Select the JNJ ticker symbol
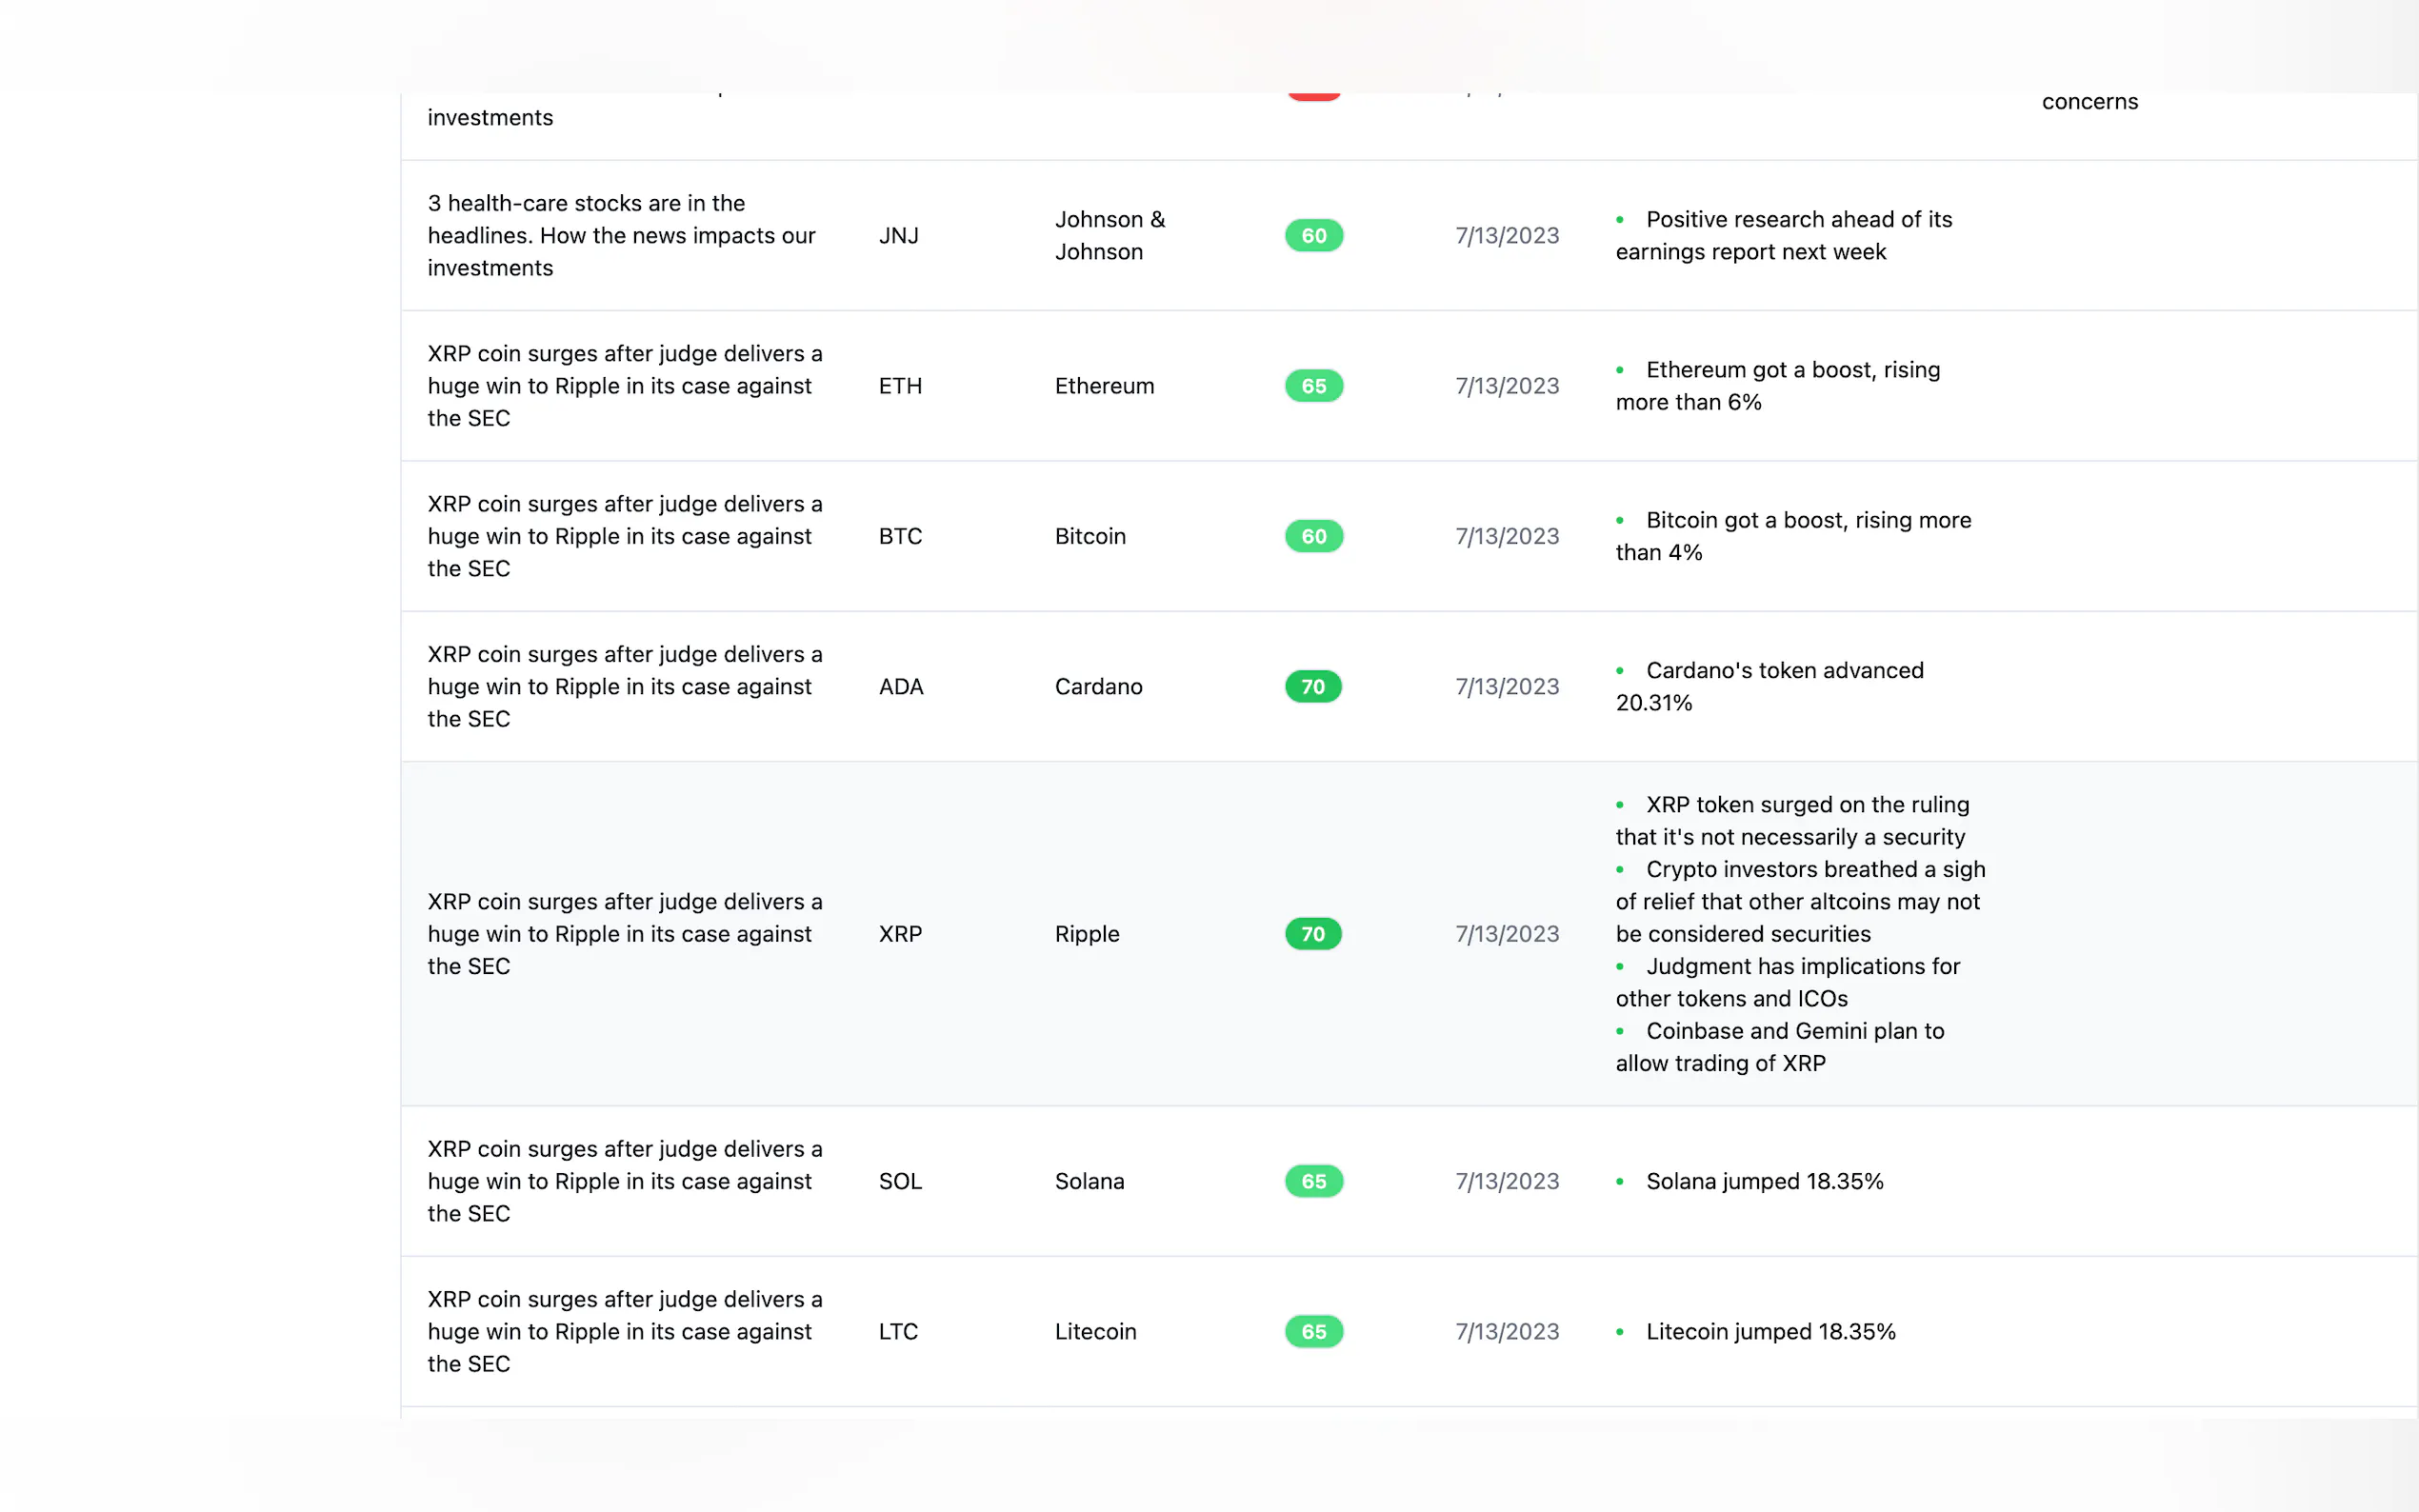 click(898, 236)
